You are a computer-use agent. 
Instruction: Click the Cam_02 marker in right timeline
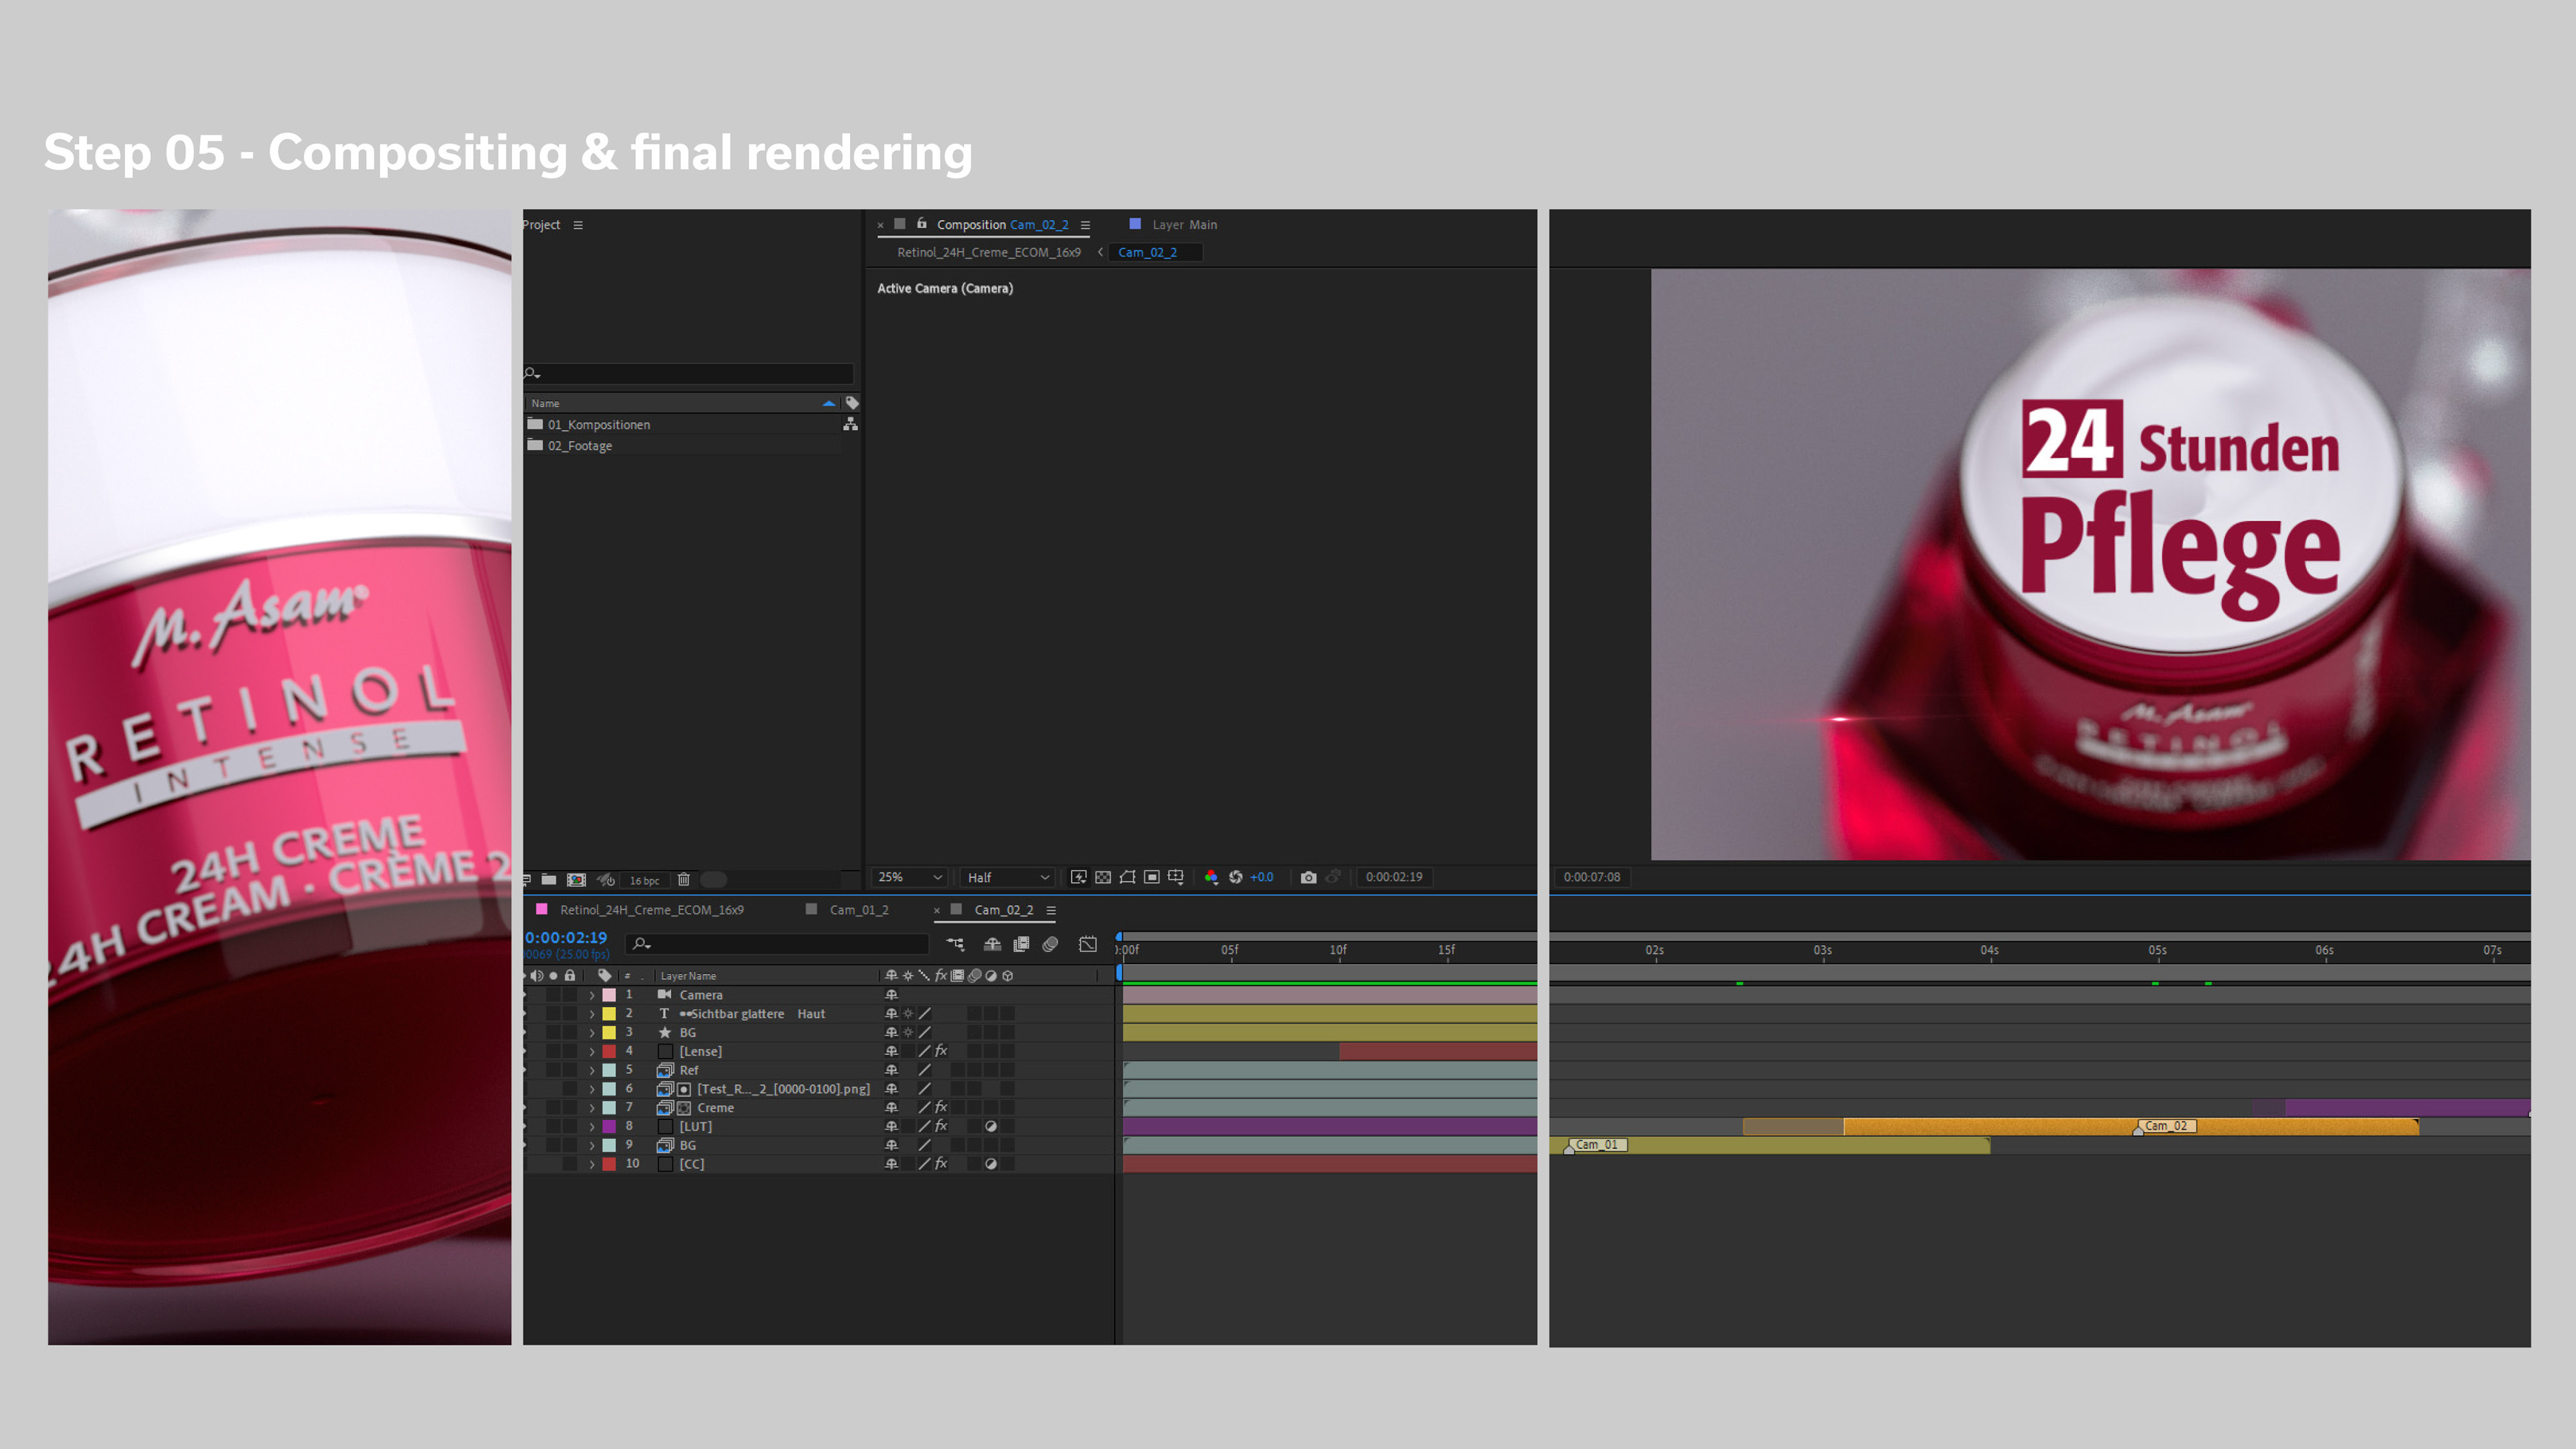[x=2166, y=1126]
